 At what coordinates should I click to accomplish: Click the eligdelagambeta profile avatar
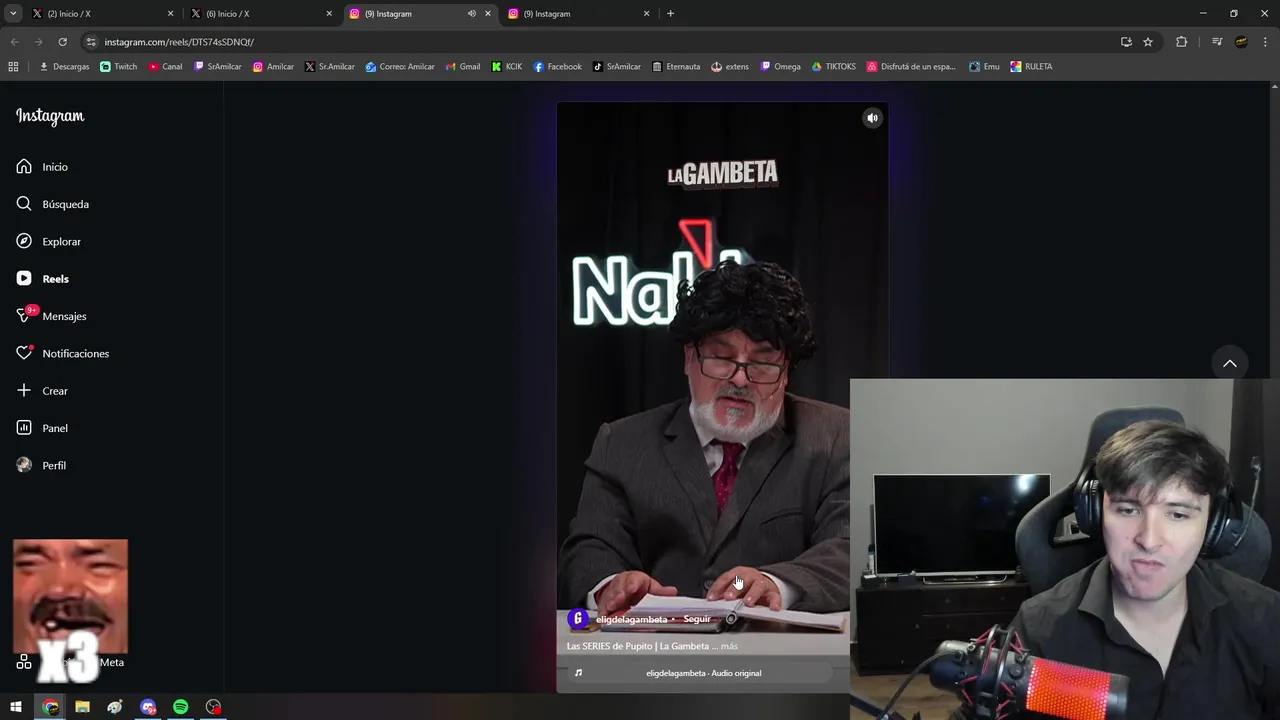tap(577, 619)
